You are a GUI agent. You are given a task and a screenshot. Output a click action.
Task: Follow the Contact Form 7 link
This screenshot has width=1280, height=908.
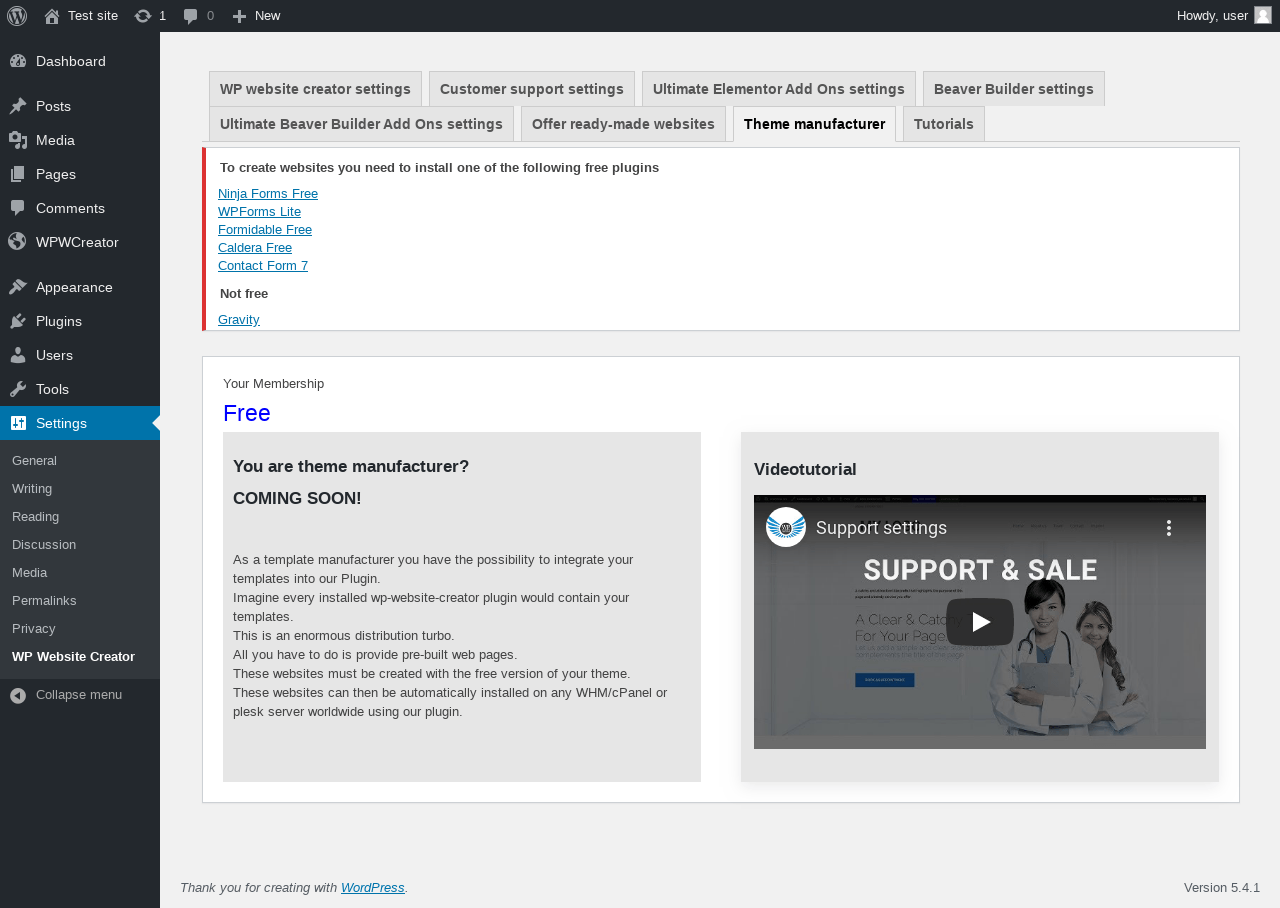click(263, 266)
